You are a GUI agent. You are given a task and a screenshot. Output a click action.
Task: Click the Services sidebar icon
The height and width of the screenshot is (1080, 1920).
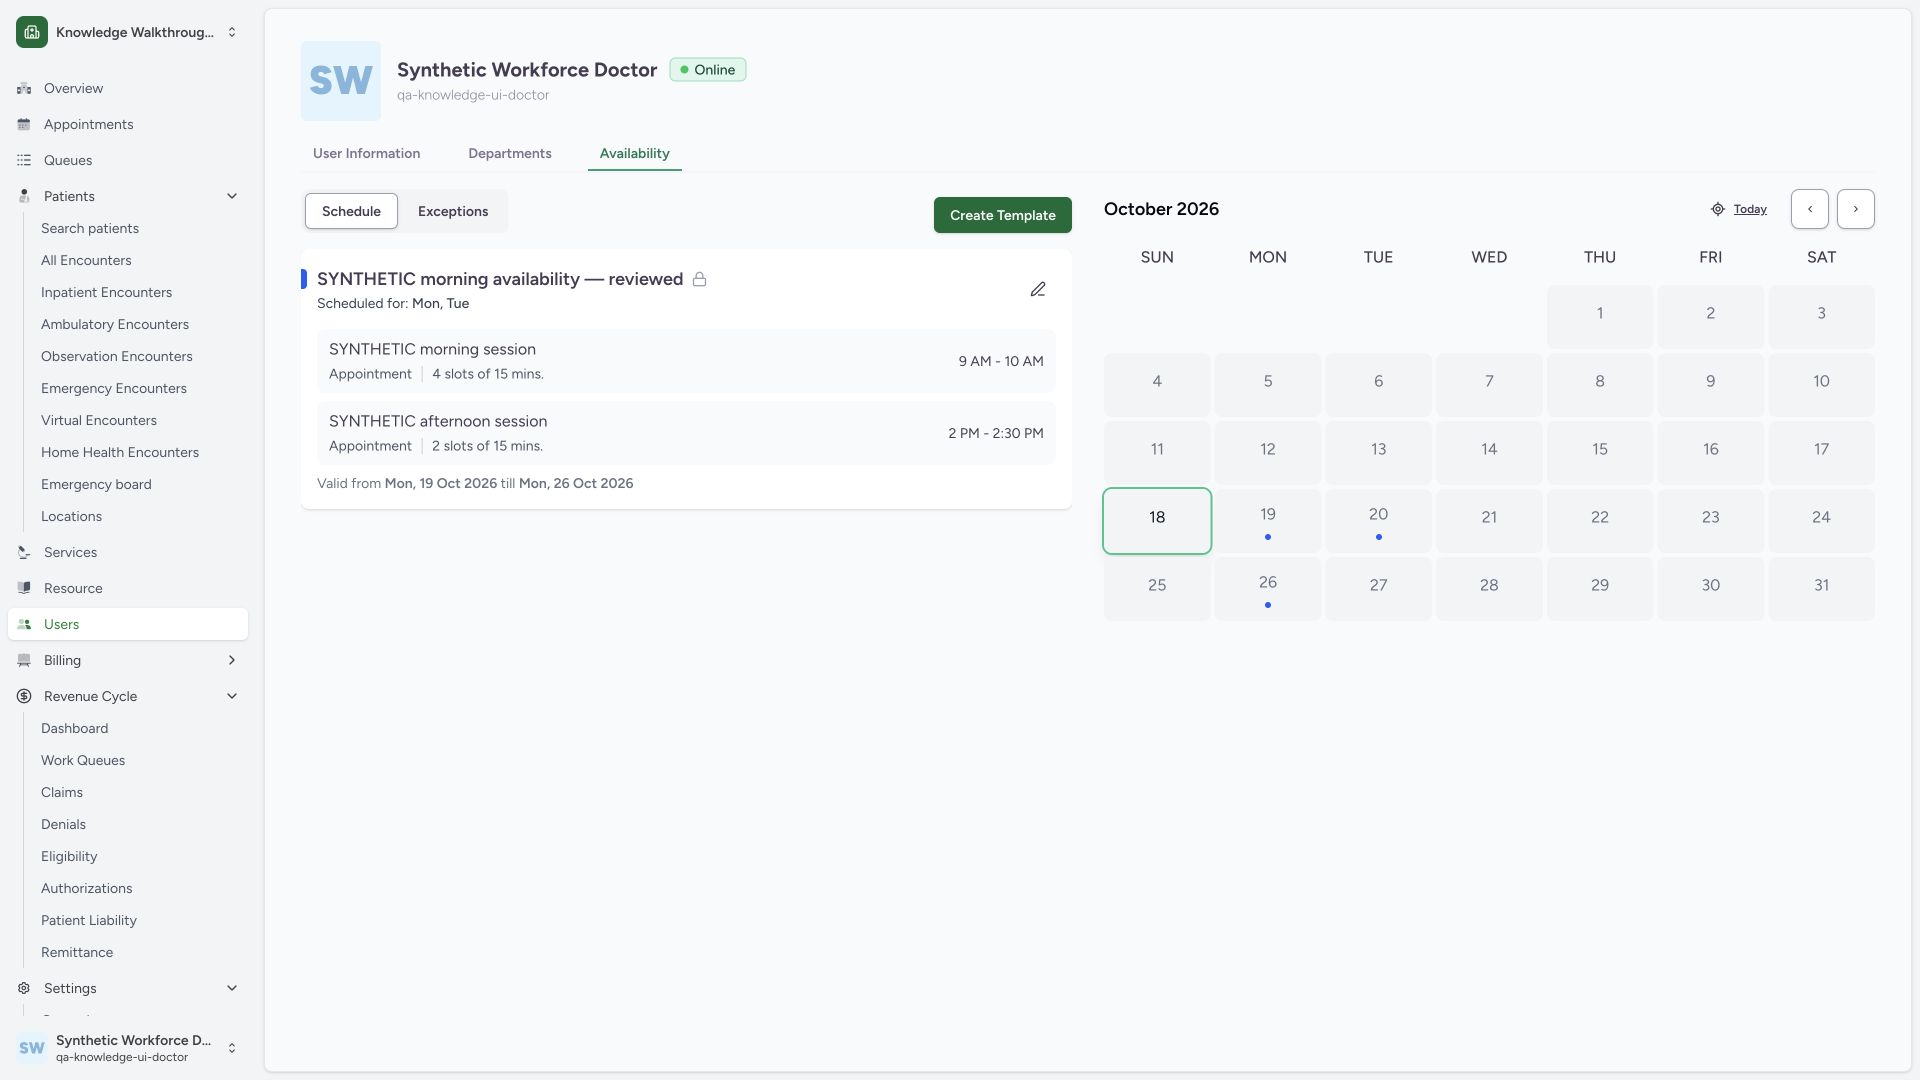click(24, 552)
